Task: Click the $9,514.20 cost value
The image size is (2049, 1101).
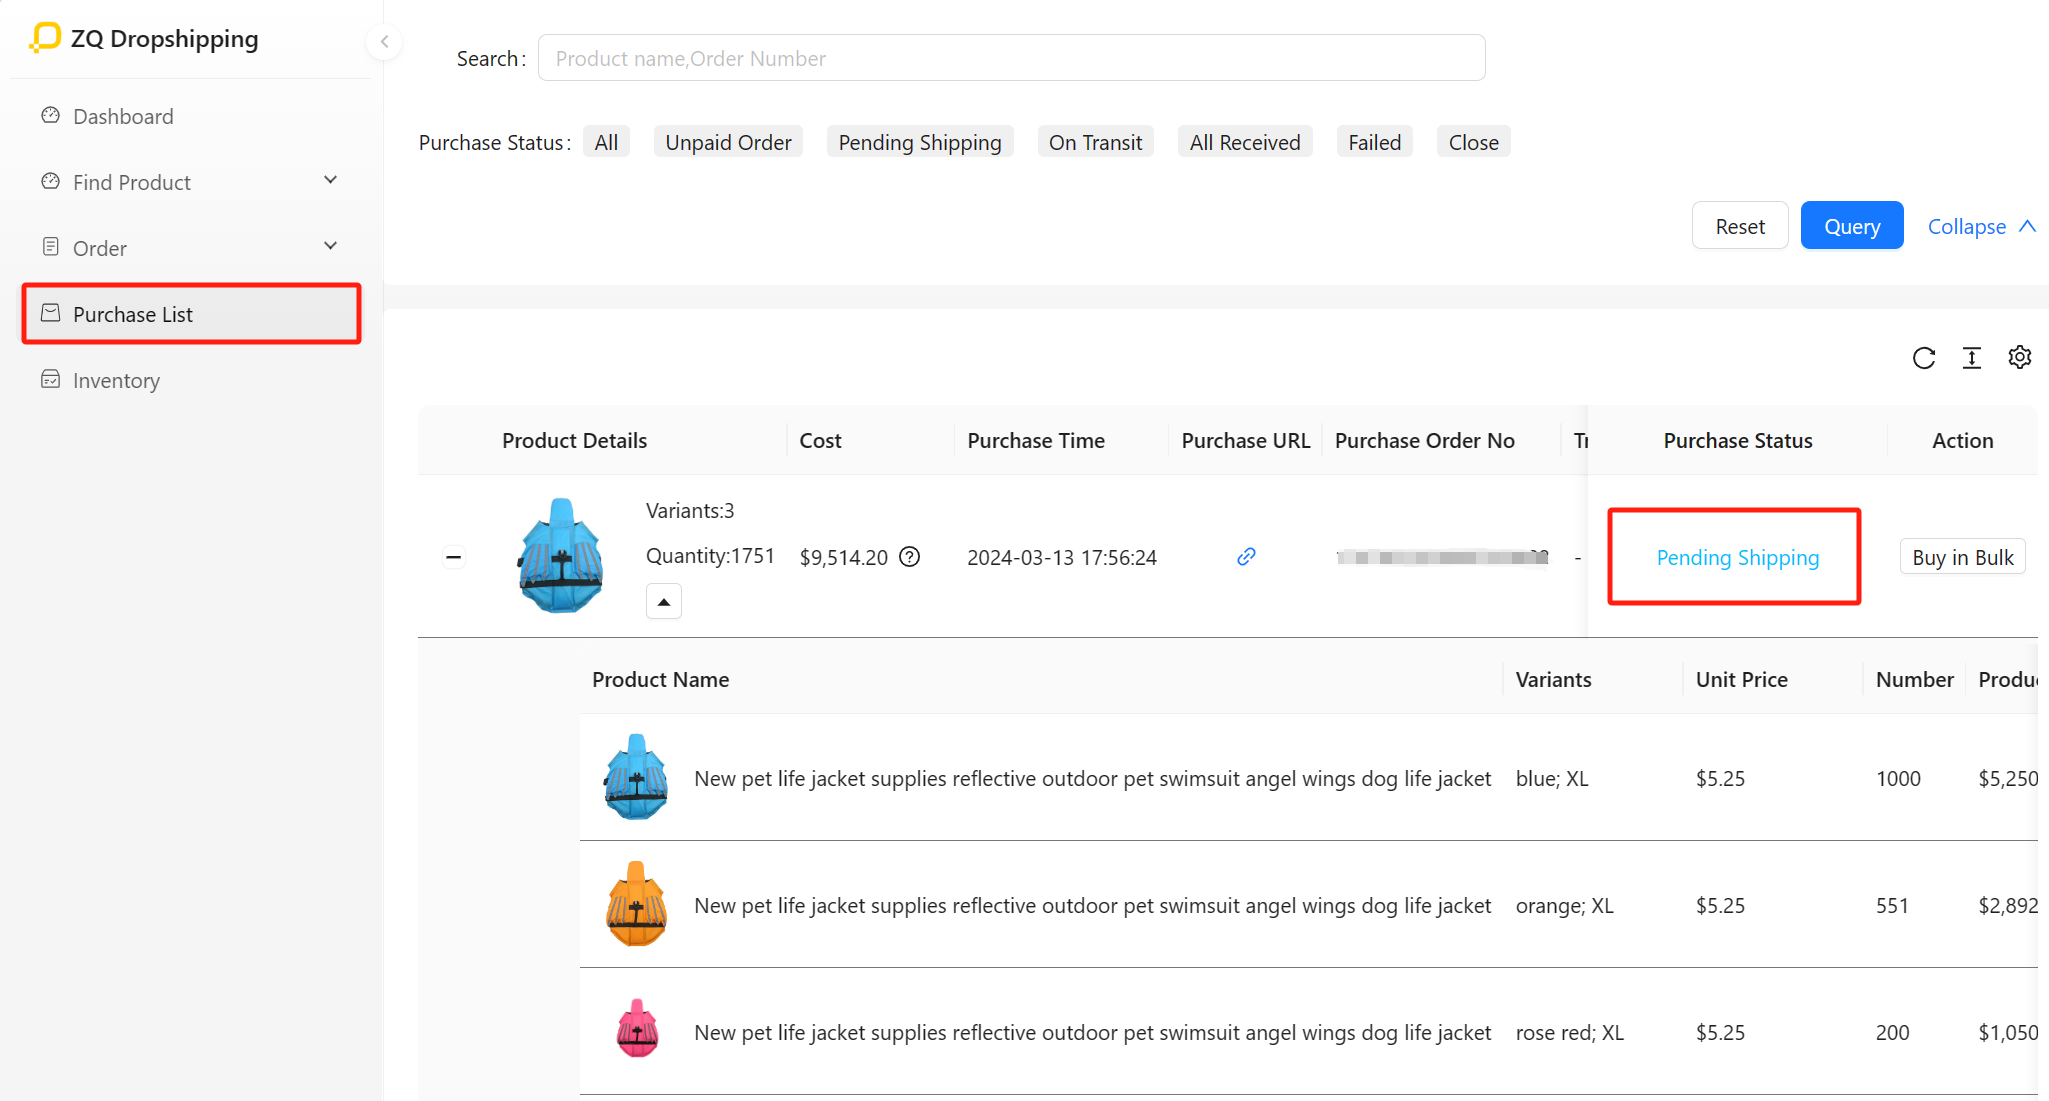Action: click(843, 557)
